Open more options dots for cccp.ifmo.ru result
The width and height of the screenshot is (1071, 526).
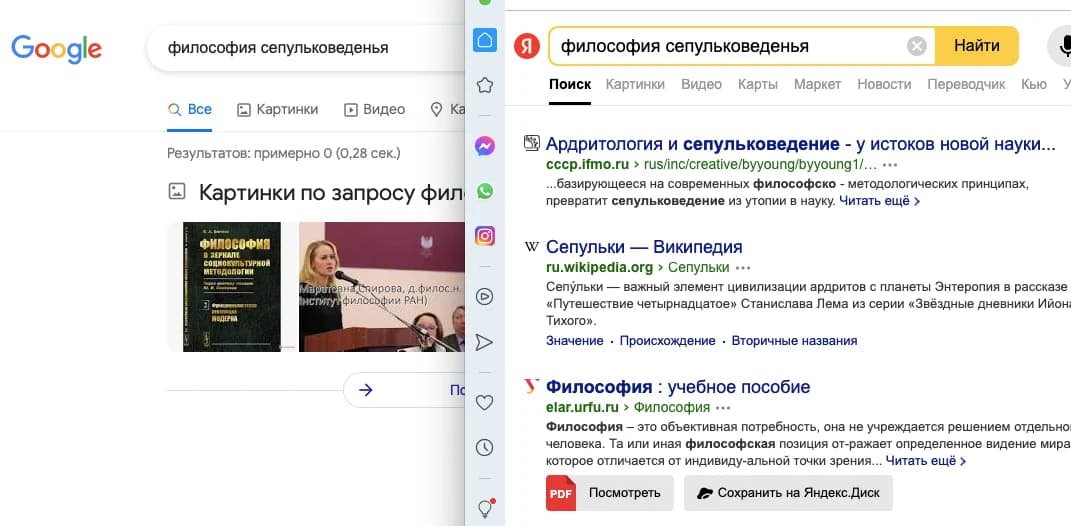click(x=889, y=165)
